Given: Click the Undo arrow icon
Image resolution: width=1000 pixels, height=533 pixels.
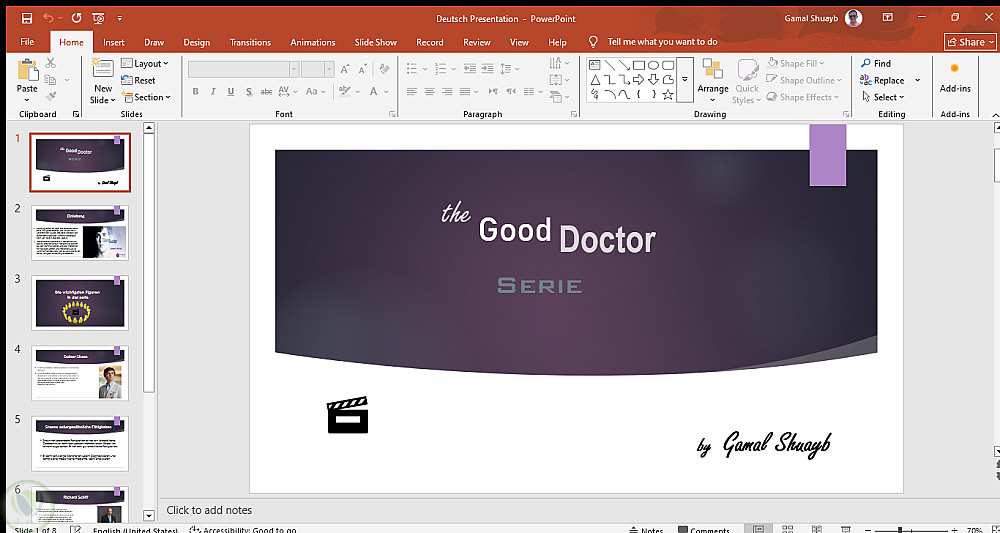Looking at the screenshot, I should coord(48,18).
